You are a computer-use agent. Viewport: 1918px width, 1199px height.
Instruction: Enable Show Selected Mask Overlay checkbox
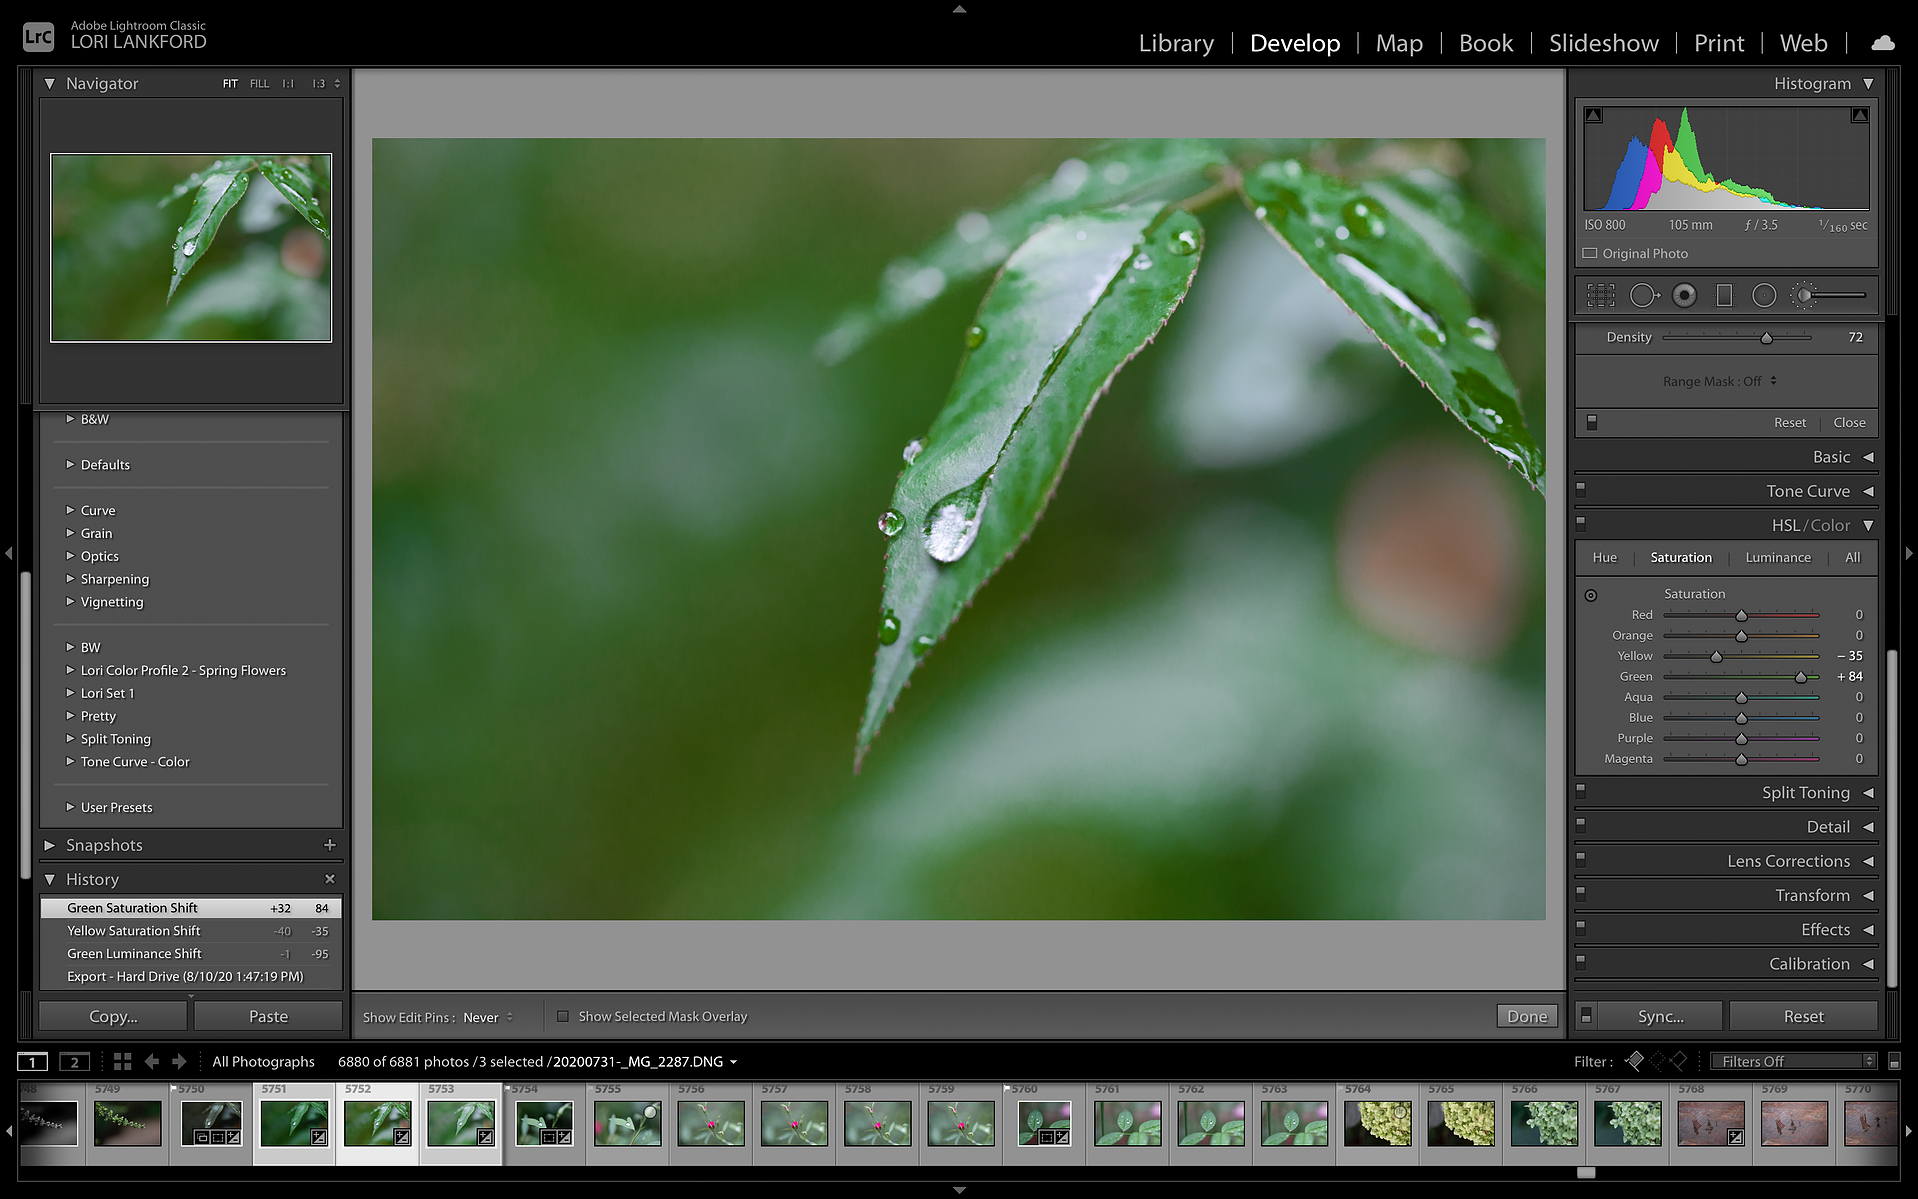(563, 1016)
